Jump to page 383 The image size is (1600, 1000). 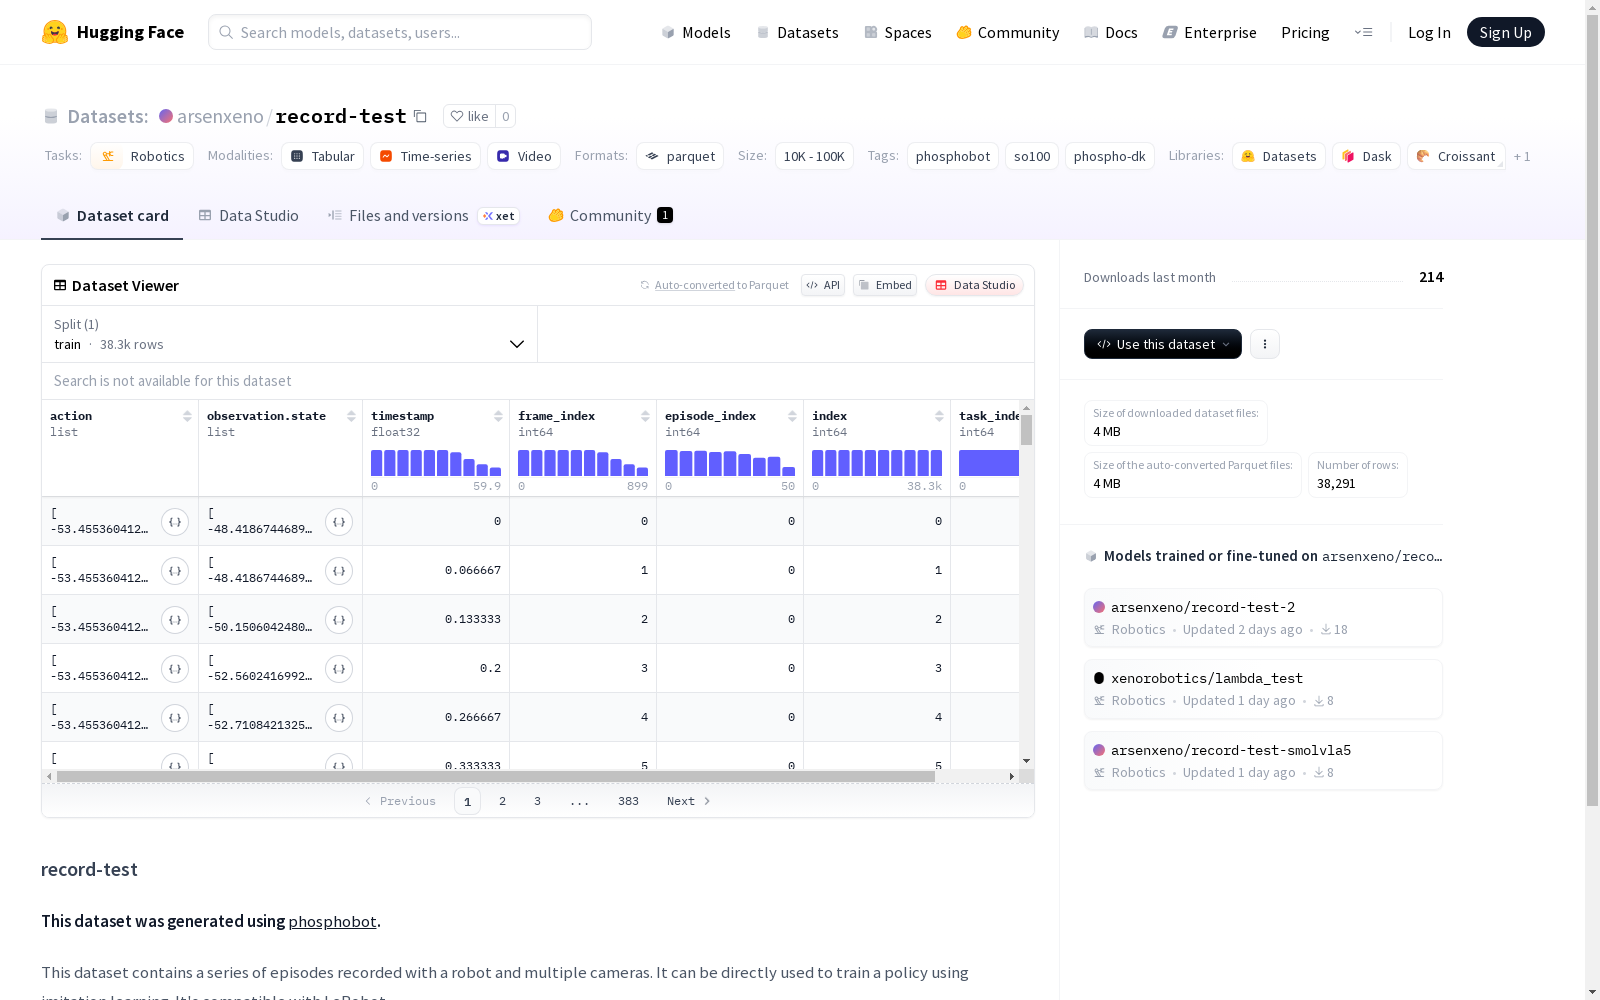click(x=628, y=801)
